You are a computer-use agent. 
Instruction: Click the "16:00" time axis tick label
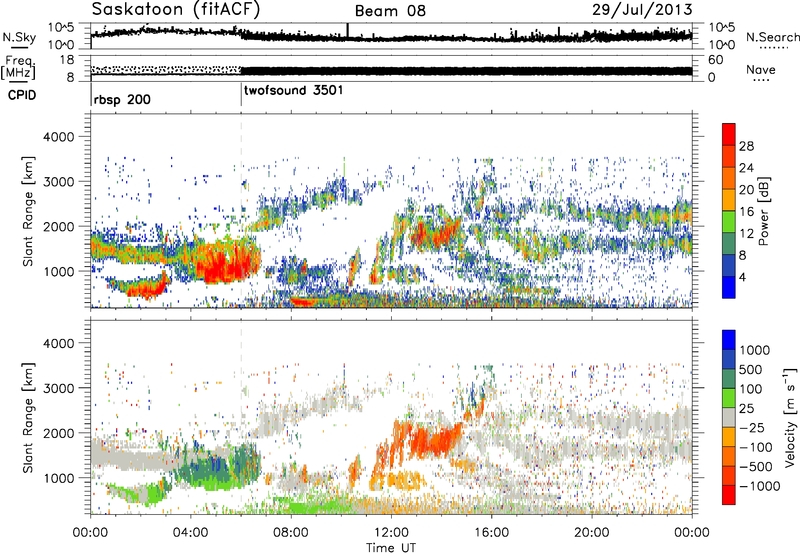(x=491, y=533)
